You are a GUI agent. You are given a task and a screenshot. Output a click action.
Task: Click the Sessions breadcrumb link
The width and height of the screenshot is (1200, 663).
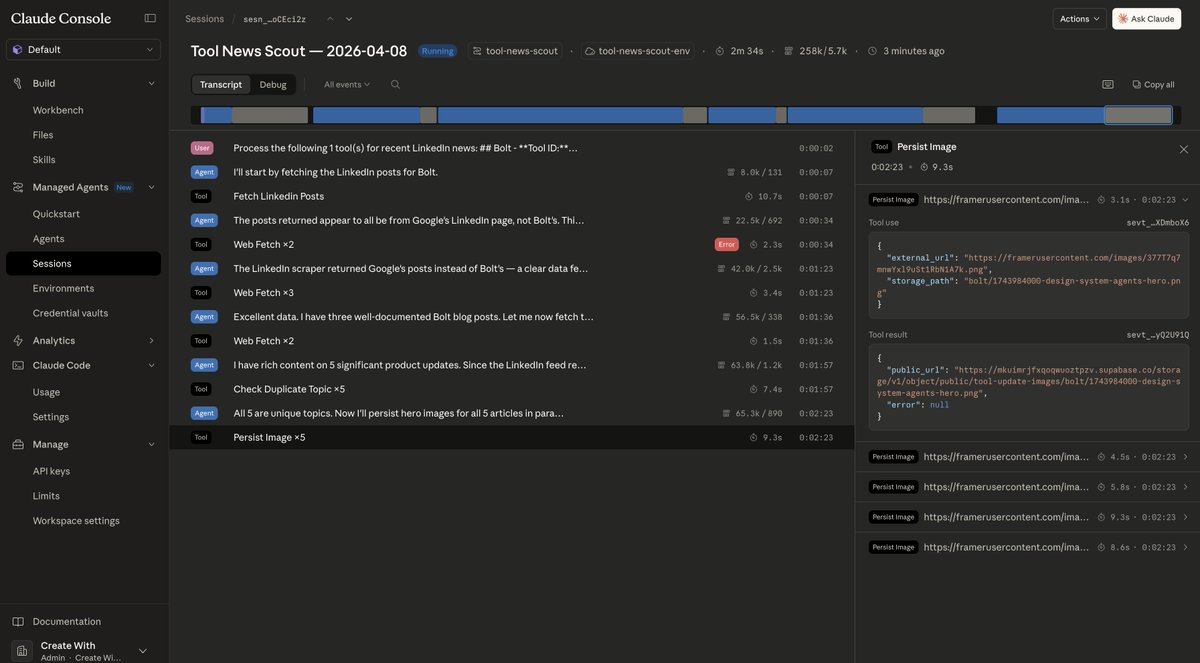tap(204, 19)
